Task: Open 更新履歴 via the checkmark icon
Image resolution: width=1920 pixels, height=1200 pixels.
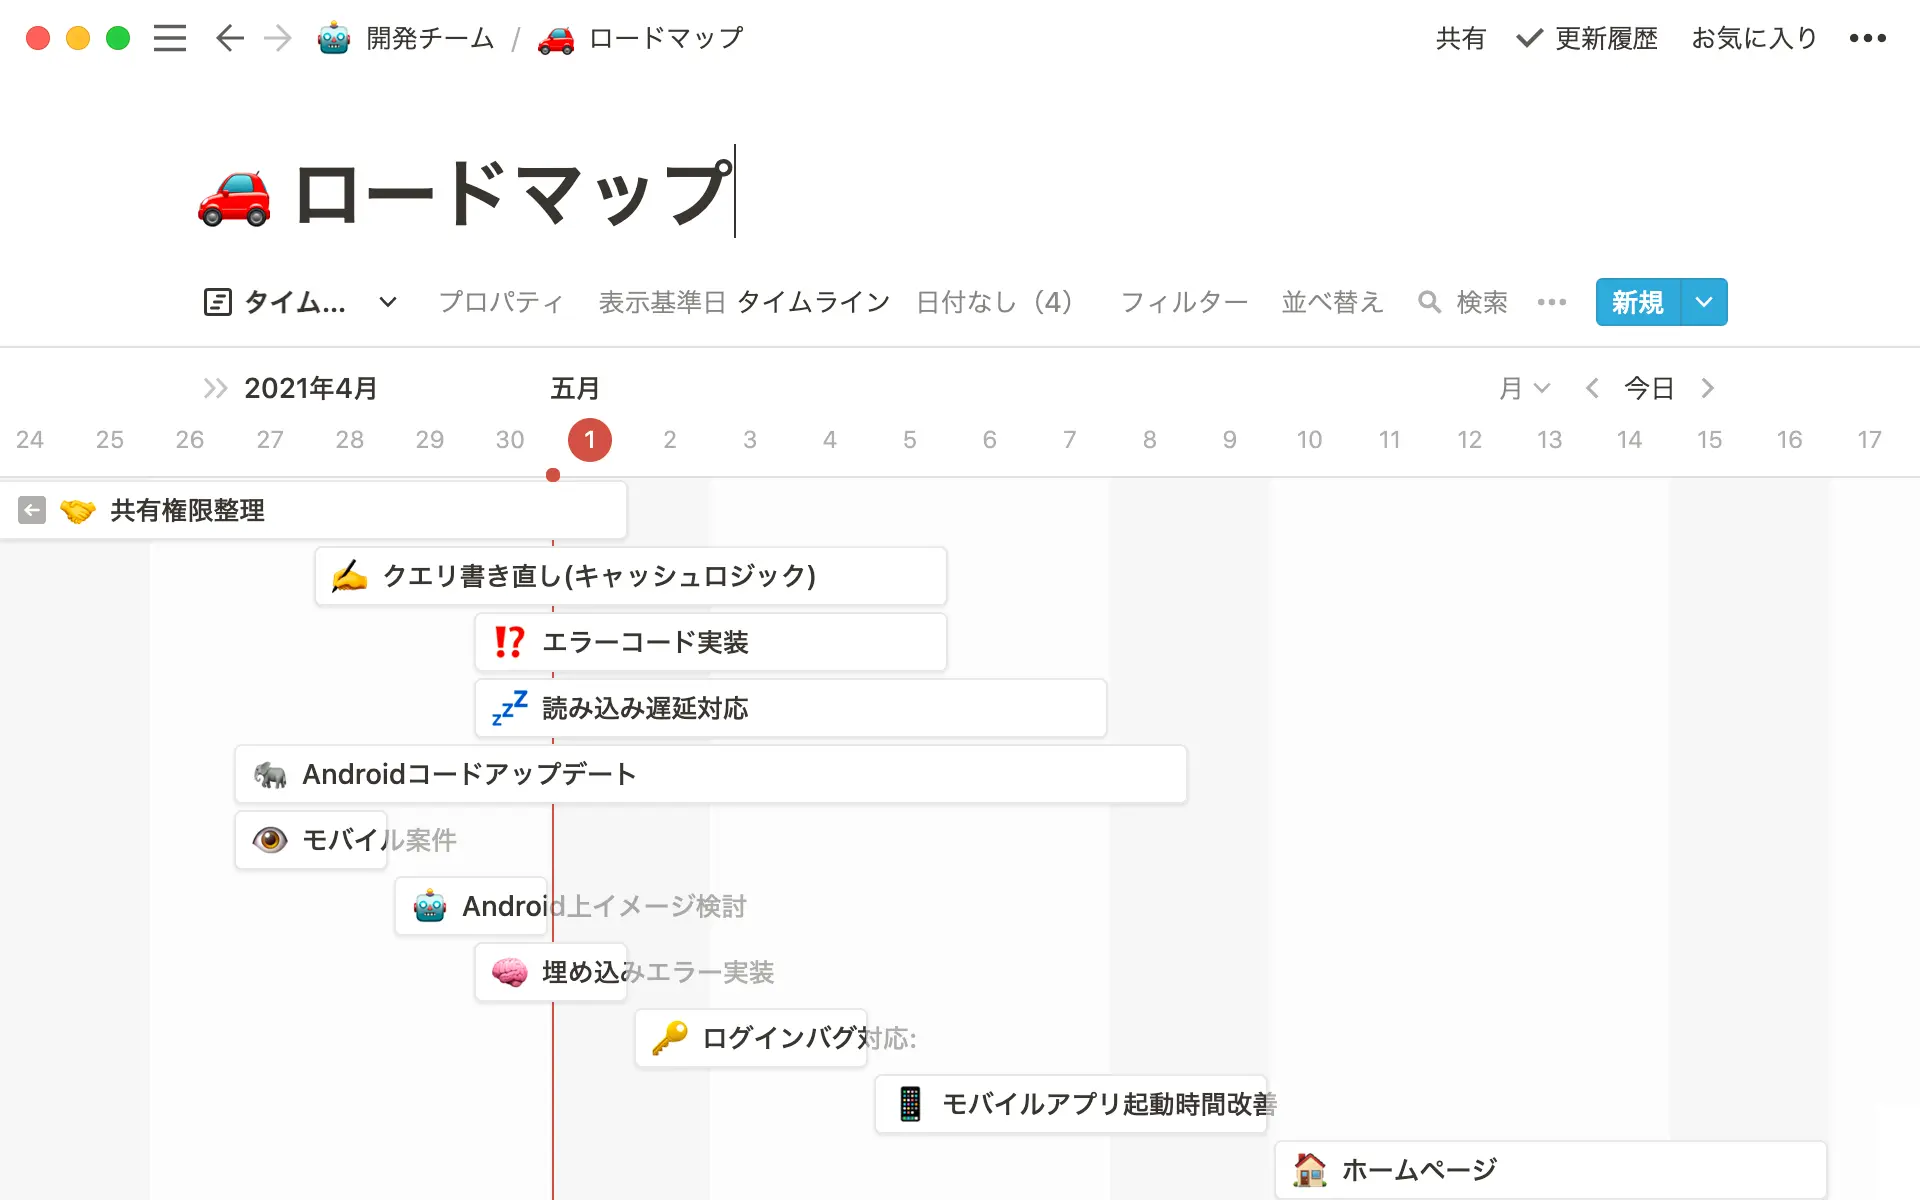Action: pyautogui.click(x=1527, y=38)
